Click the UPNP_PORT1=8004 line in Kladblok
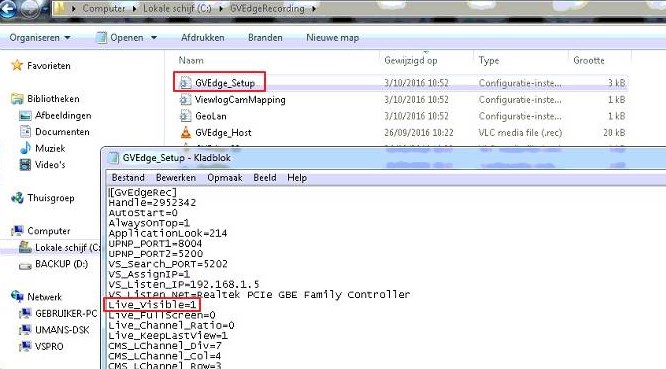The width and height of the screenshot is (666, 369). [x=155, y=244]
